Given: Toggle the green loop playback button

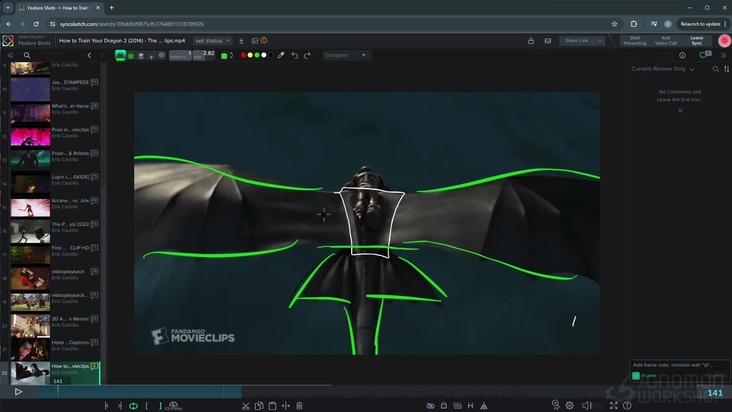Looking at the screenshot, I should [134, 406].
